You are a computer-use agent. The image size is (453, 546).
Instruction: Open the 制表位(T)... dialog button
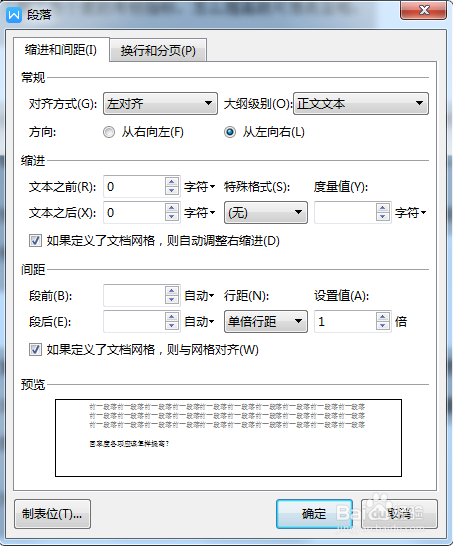pyautogui.click(x=52, y=514)
